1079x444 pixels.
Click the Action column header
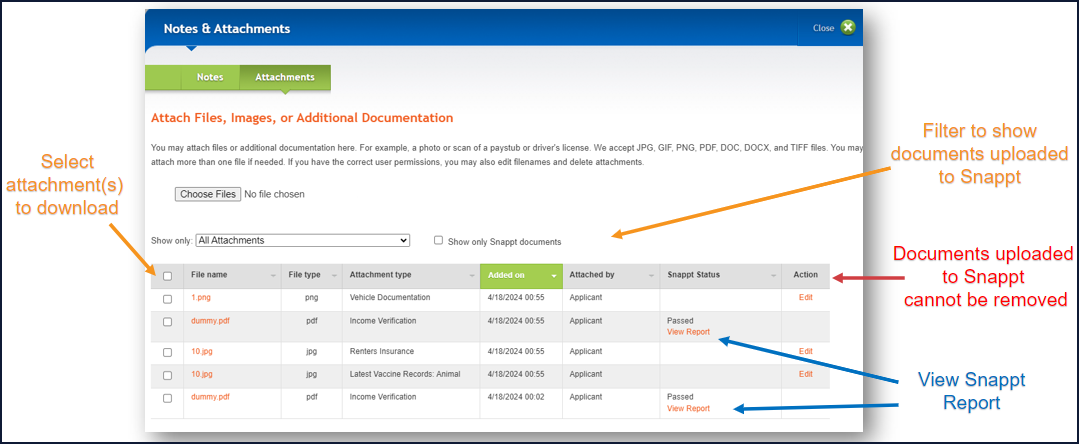click(x=806, y=275)
